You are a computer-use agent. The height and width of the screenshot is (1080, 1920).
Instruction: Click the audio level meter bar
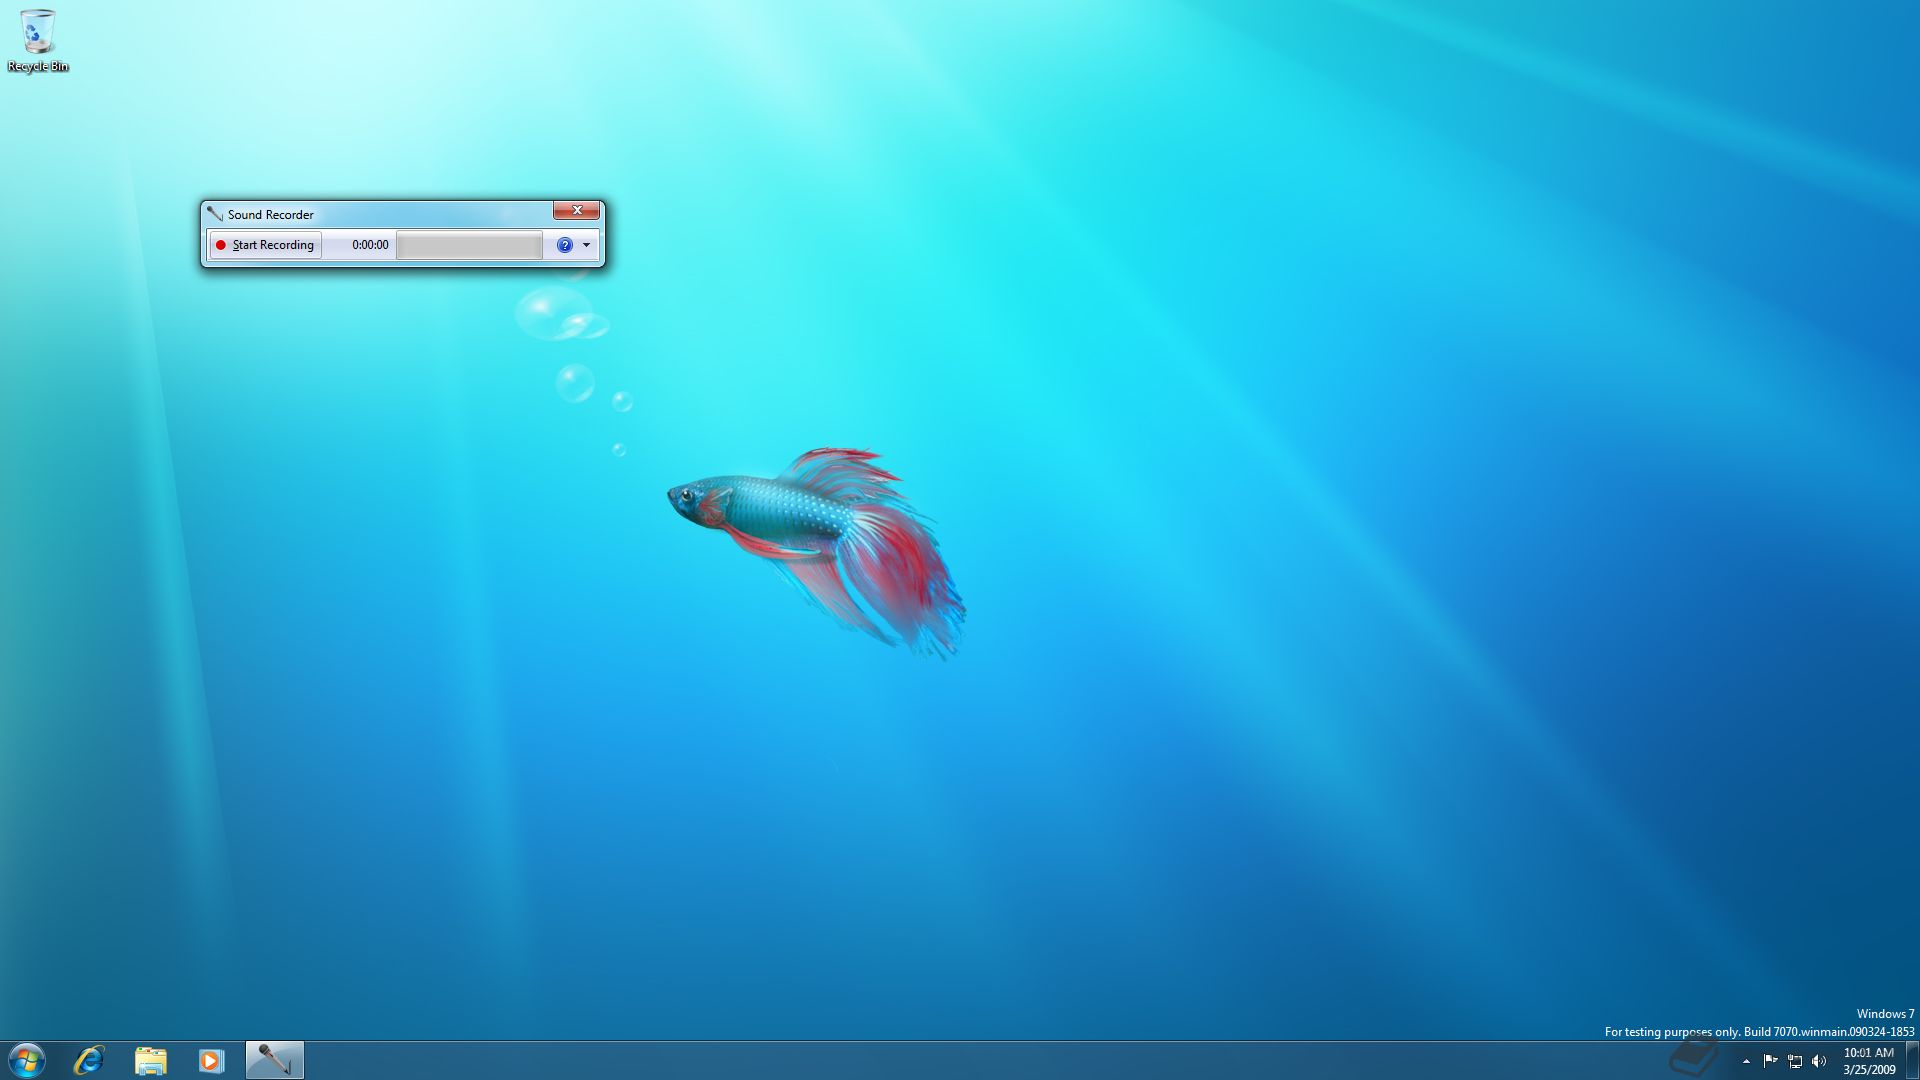(469, 245)
